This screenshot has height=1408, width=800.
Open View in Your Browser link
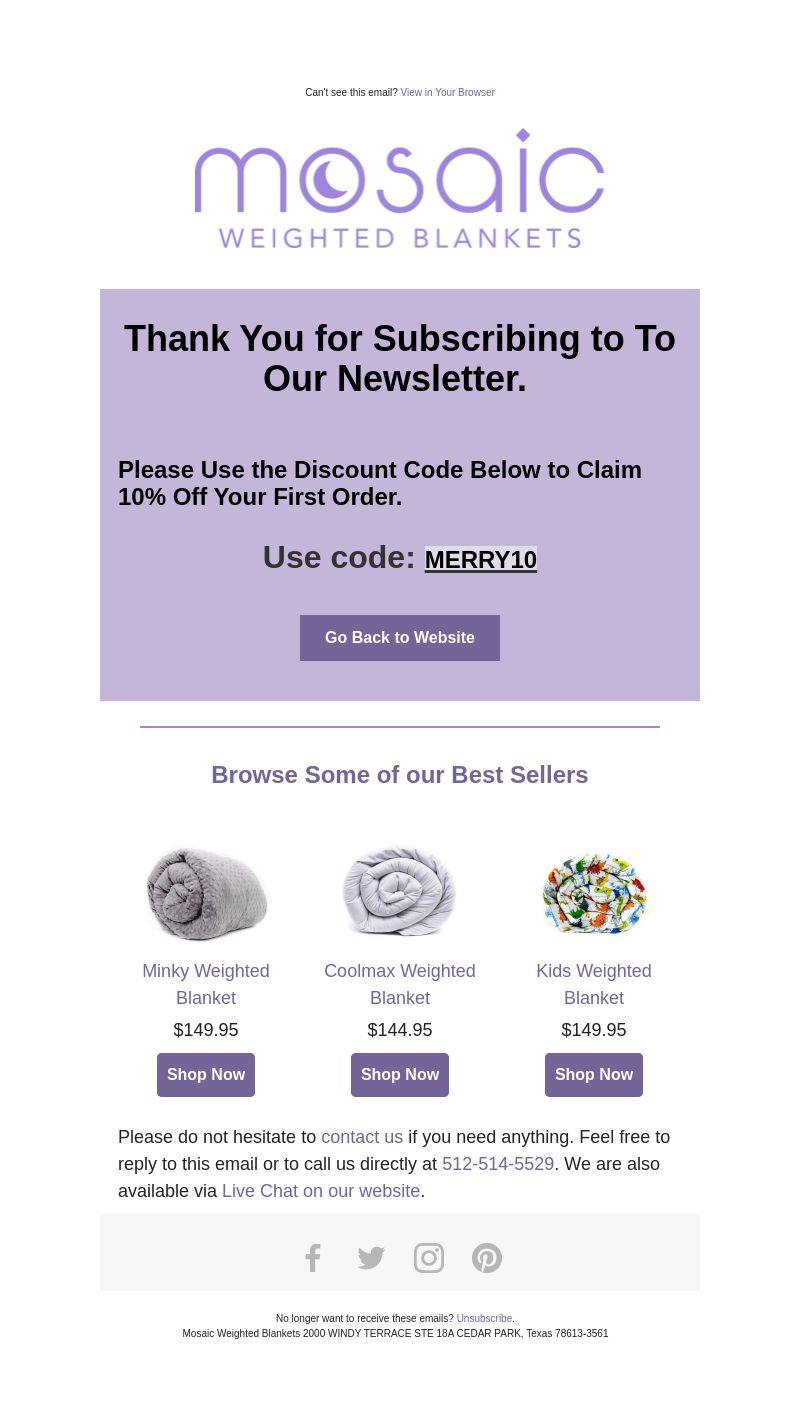[447, 93]
